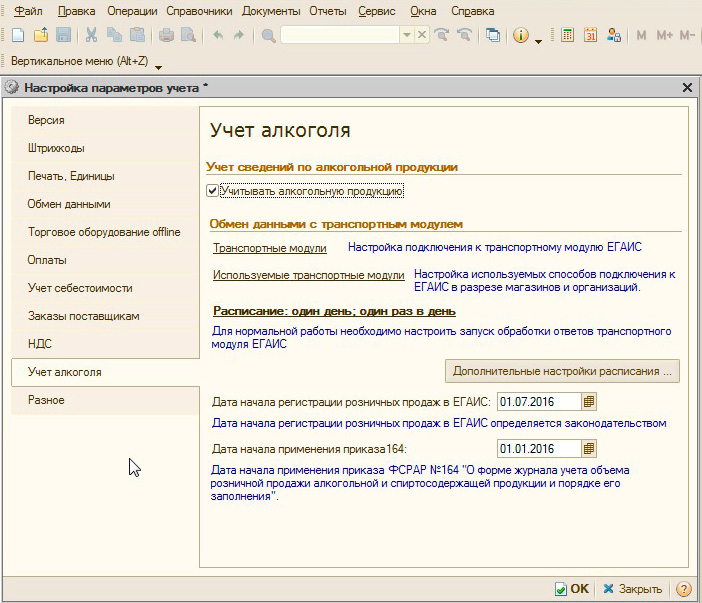Click 'Дополнительные настройки расписания ...' button

pos(561,371)
